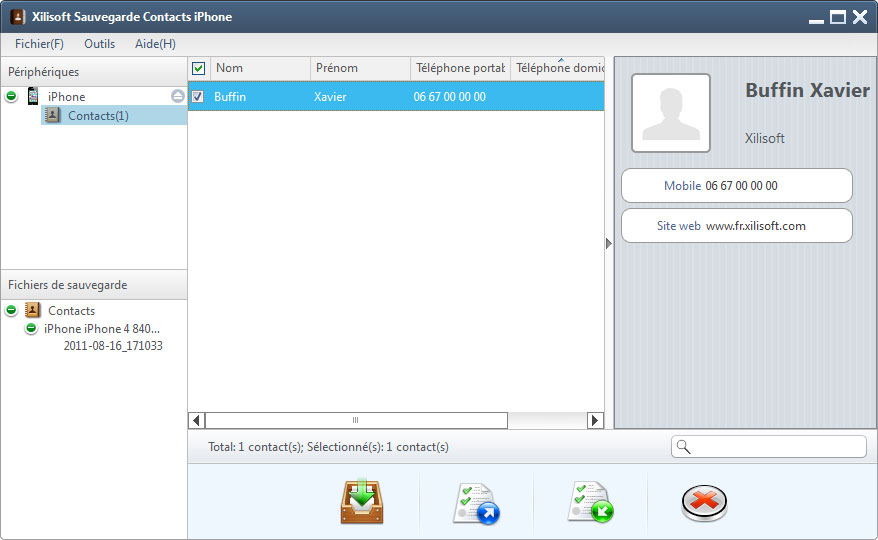
Task: Select the iPhone device tree item
Action: tap(66, 96)
